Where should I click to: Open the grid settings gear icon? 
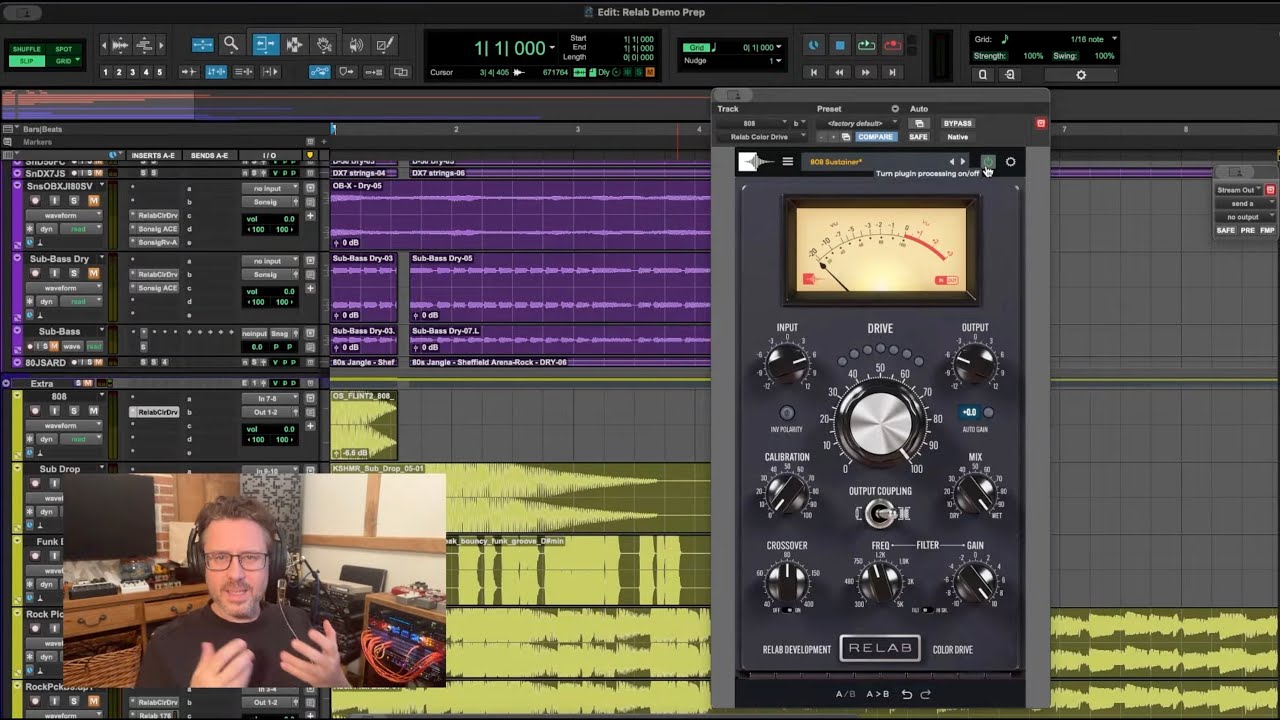pyautogui.click(x=1080, y=75)
